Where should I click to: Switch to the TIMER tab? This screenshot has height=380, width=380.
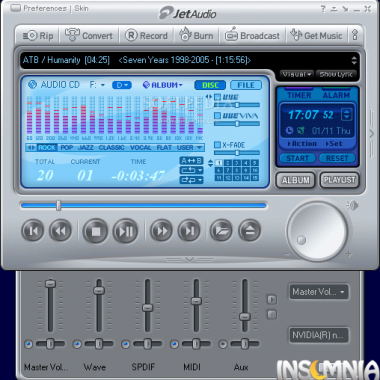299,95
